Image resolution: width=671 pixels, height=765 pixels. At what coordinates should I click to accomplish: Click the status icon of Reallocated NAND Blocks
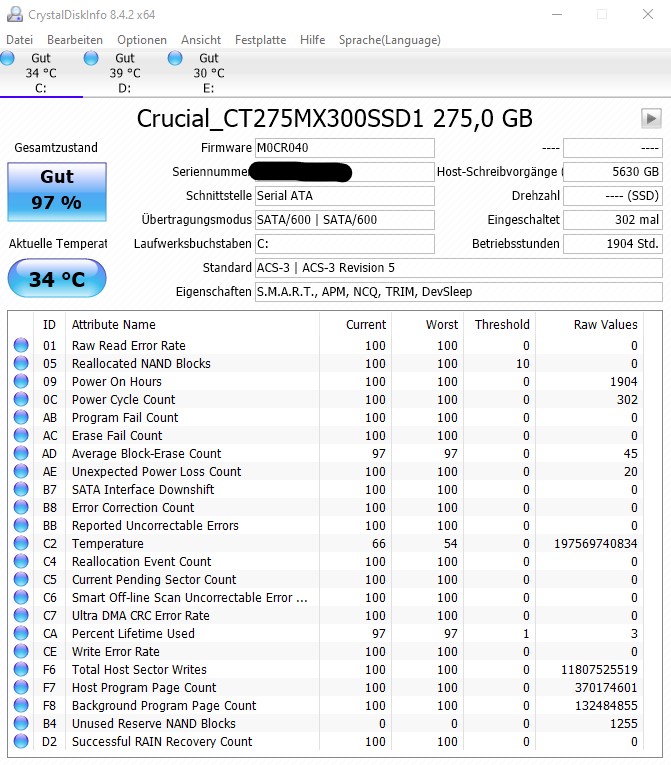21,363
